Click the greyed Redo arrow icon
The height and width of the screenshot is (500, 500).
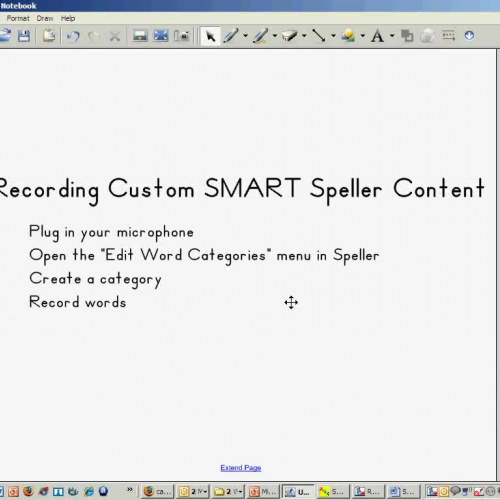(94, 36)
